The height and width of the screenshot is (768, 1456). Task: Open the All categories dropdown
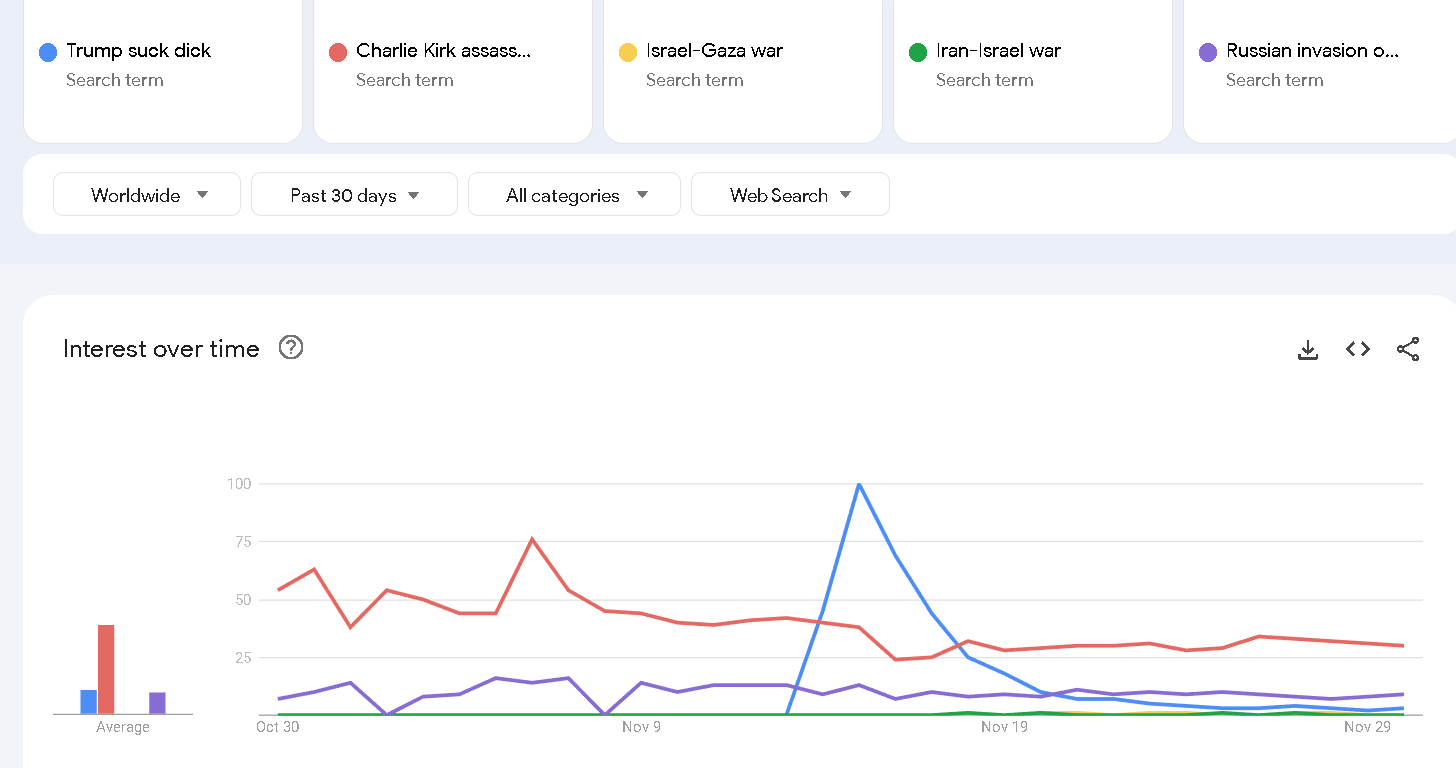(x=574, y=195)
